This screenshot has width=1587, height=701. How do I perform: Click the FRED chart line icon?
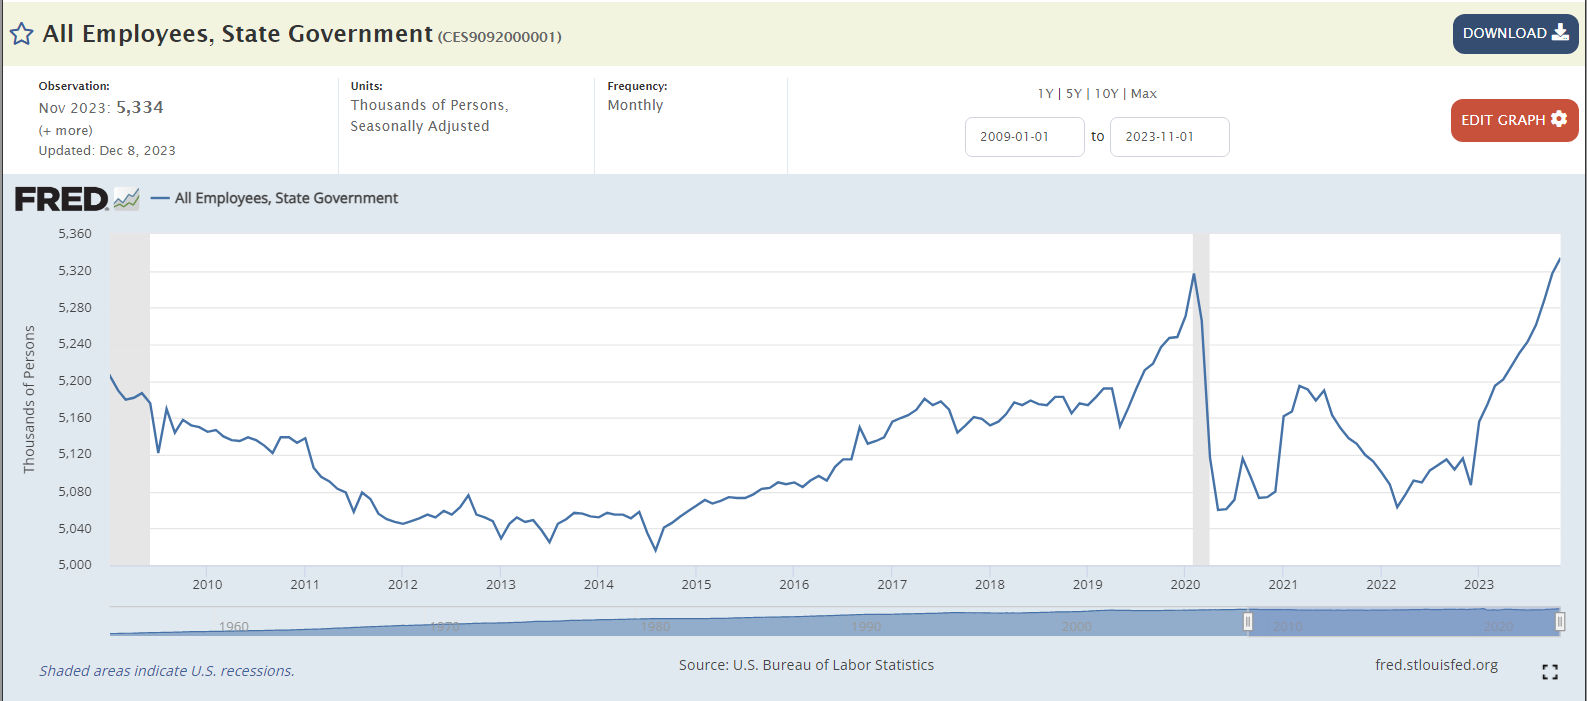127,199
